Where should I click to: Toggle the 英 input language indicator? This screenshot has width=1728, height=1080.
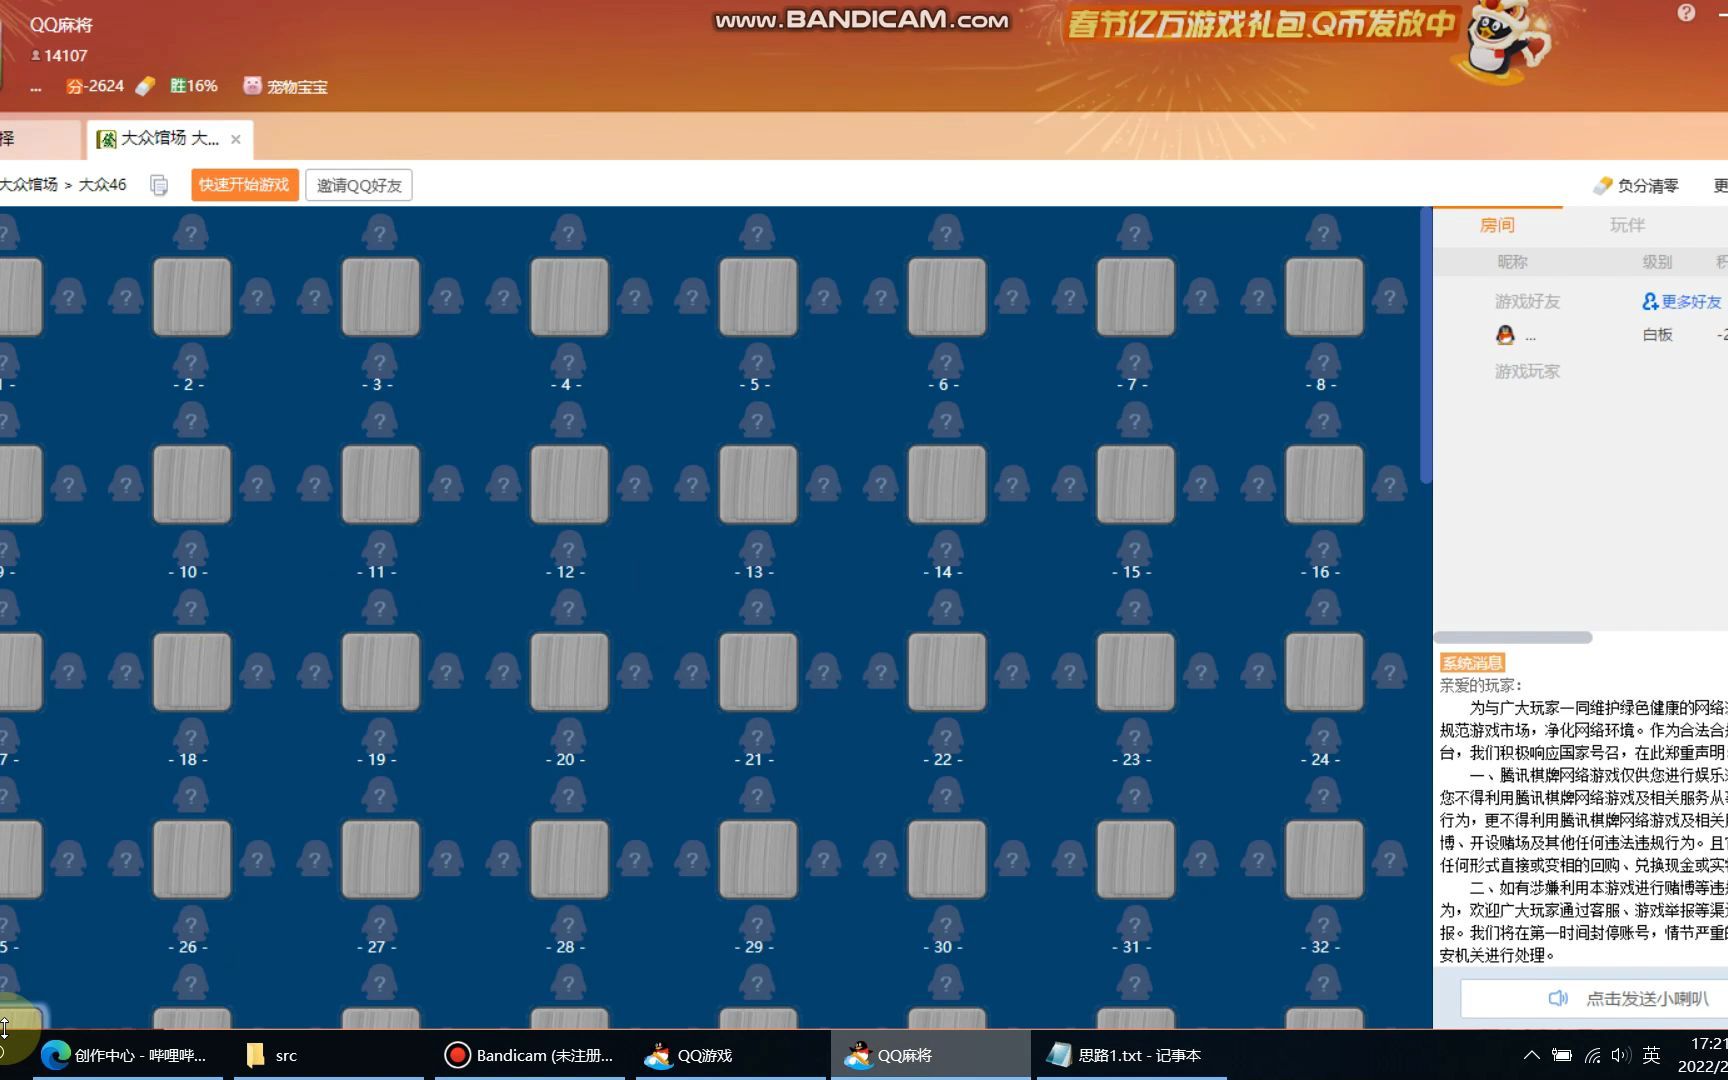tap(1652, 1055)
